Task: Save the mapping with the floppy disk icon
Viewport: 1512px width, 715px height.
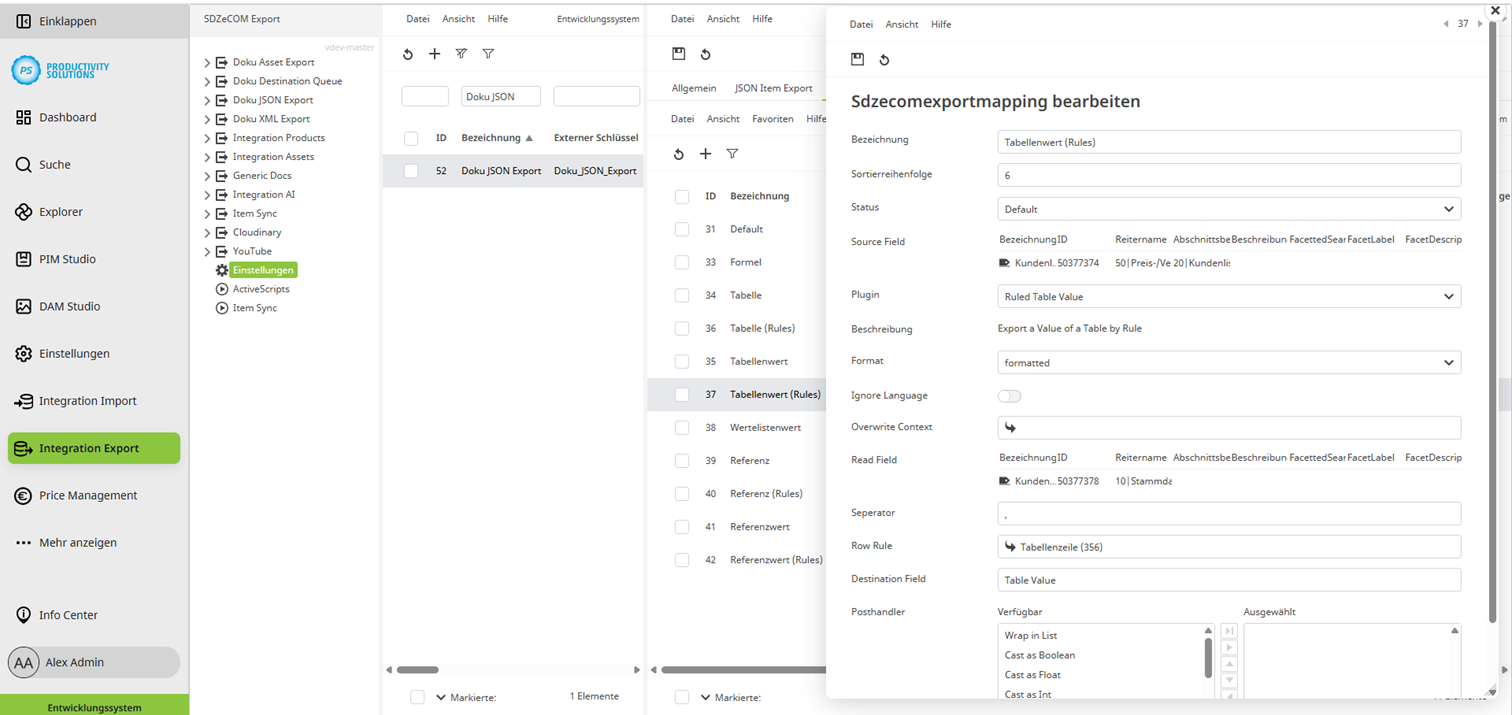Action: point(857,59)
